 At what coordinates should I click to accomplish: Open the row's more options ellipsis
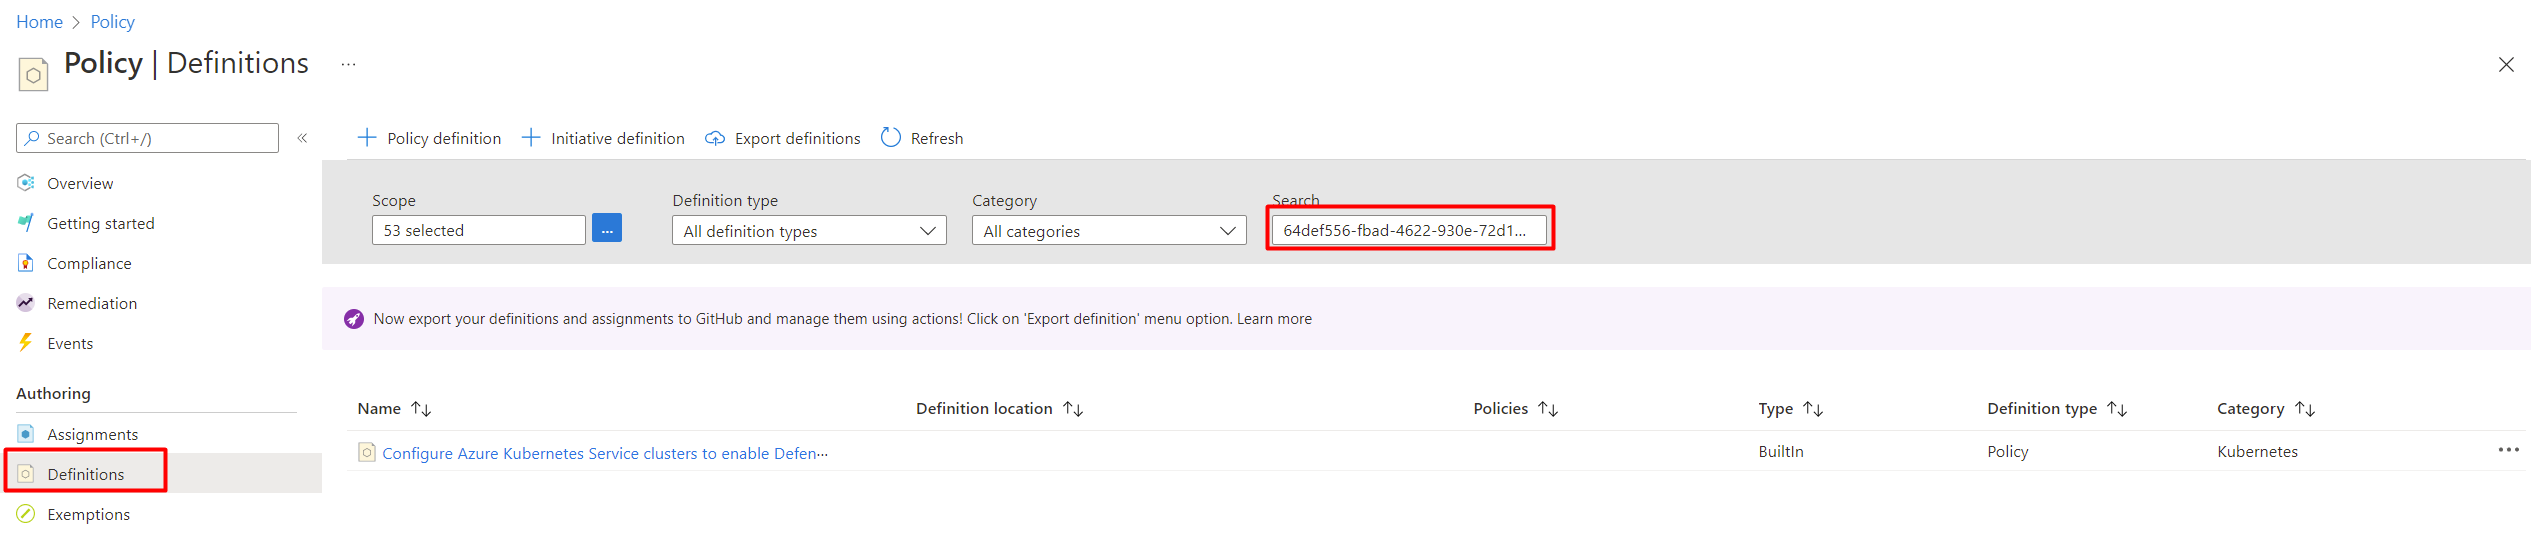(2508, 450)
